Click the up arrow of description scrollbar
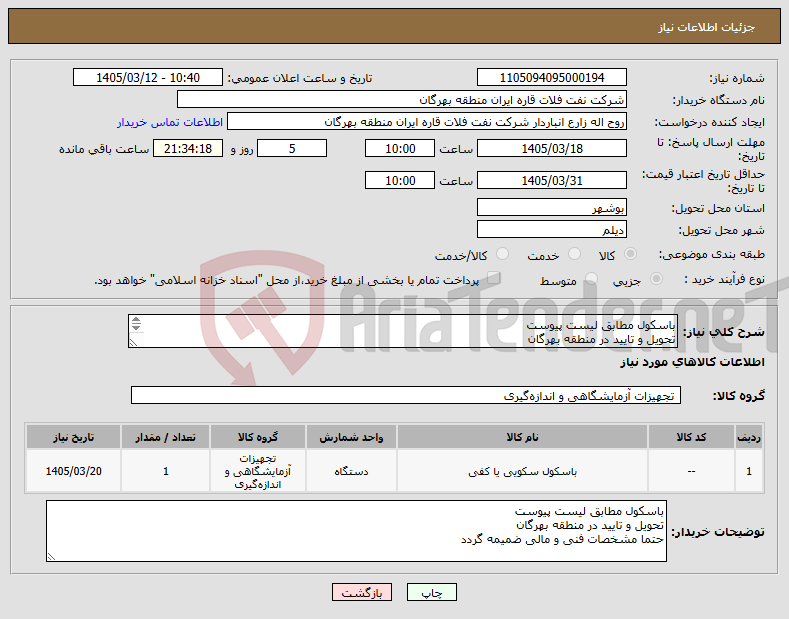 tap(136, 320)
